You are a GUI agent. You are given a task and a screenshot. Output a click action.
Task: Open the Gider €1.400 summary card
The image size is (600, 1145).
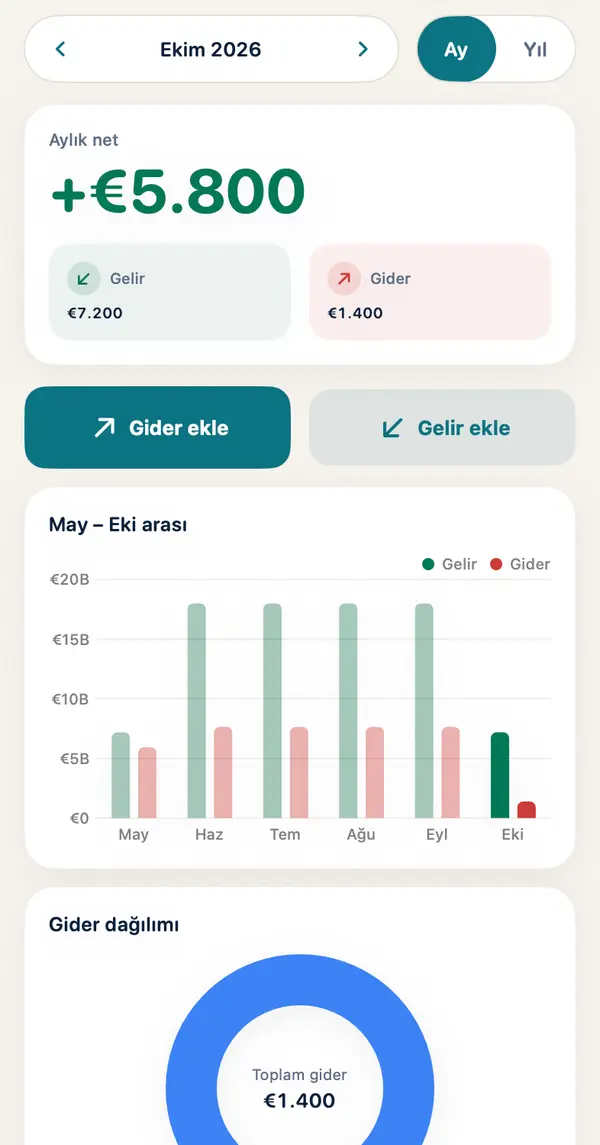coord(430,292)
